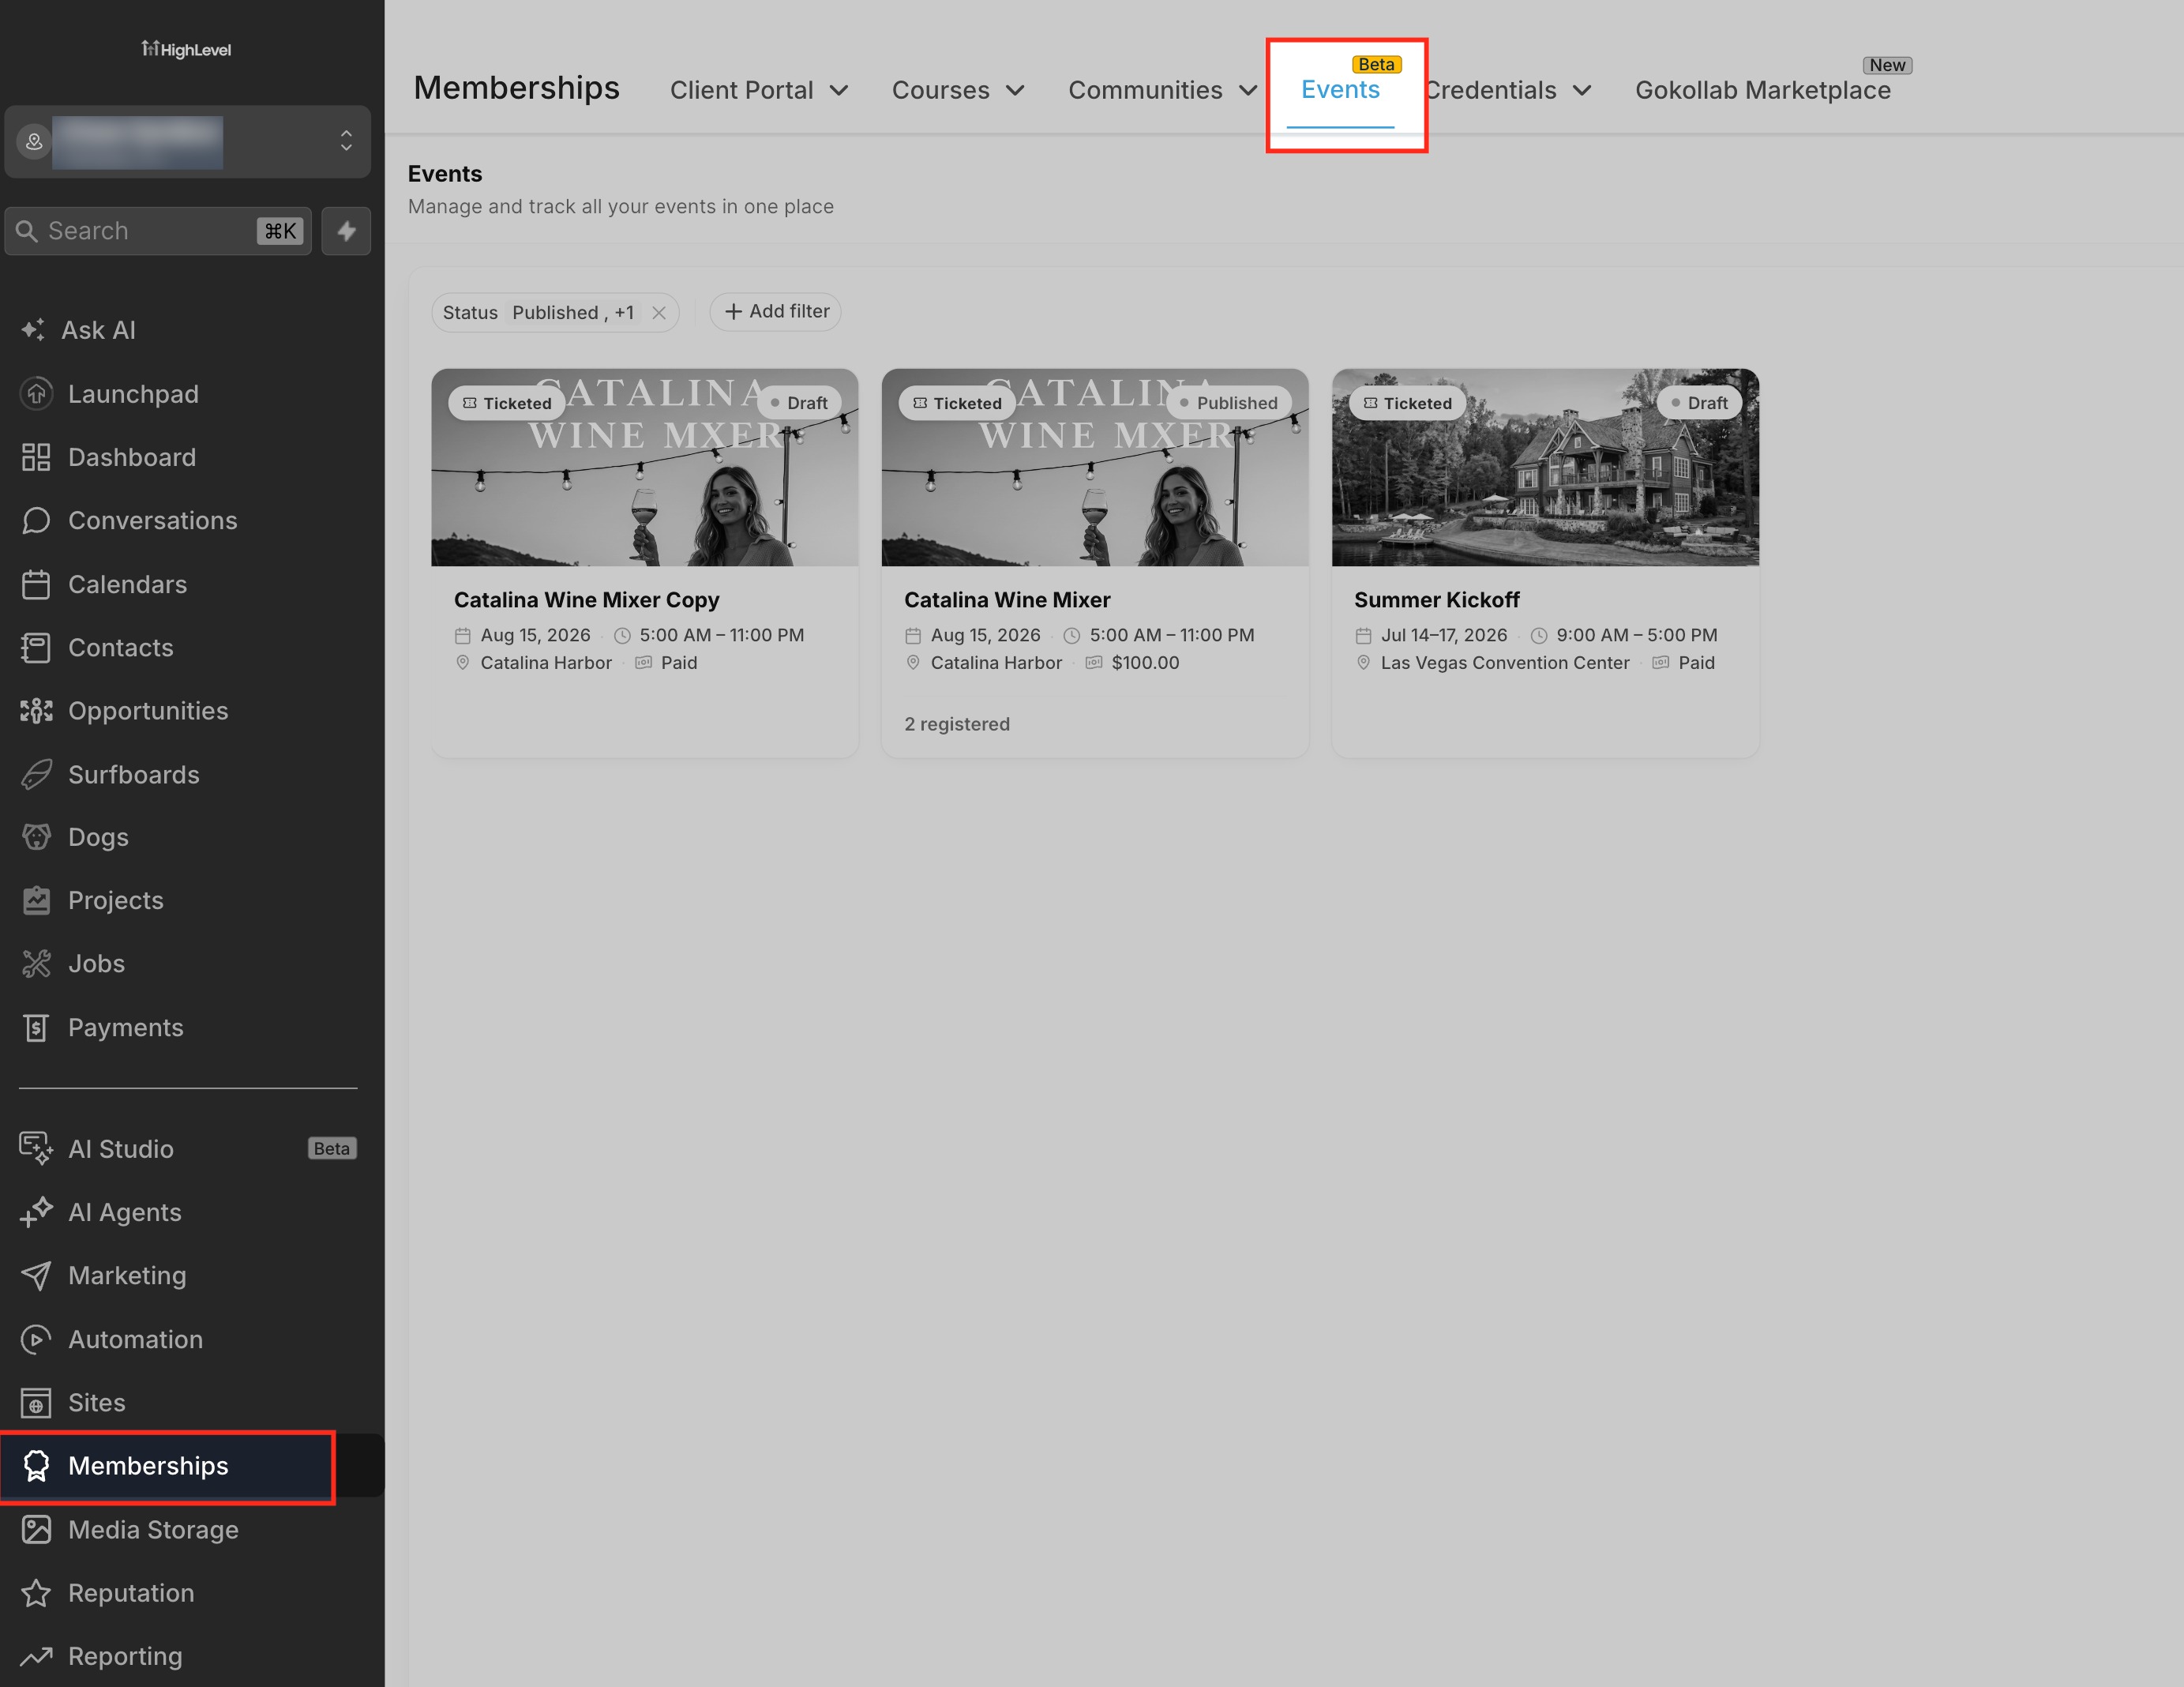
Task: Click the Jobs tools icon
Action: (36, 964)
